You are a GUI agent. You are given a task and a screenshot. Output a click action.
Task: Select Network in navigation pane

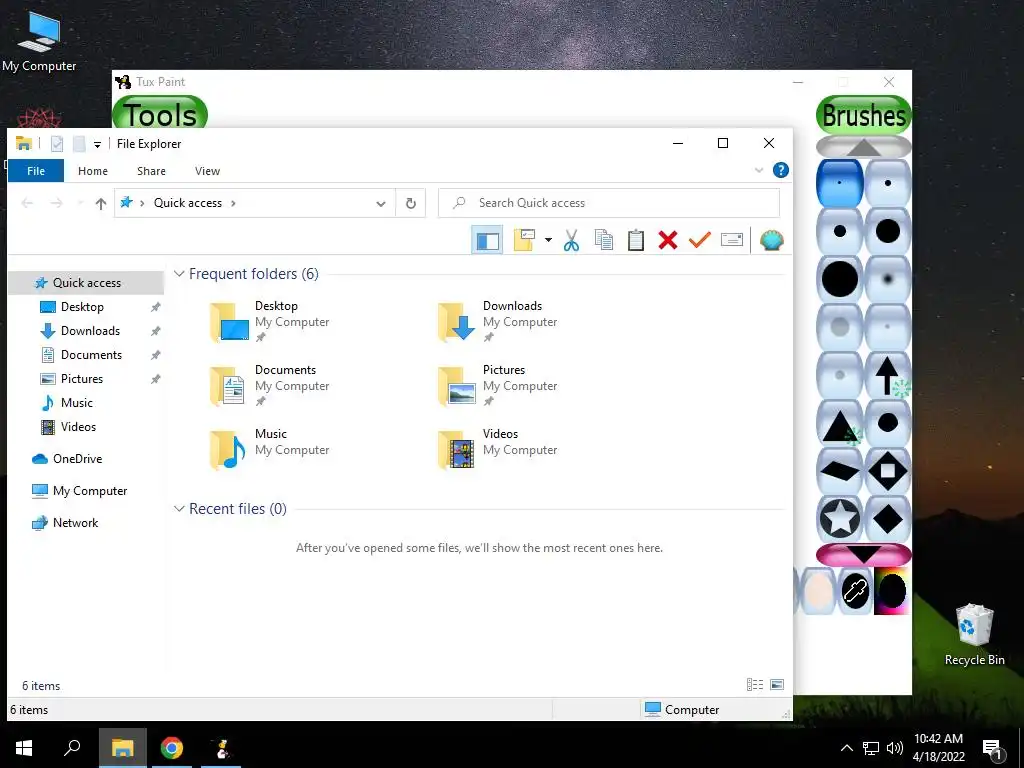coord(75,522)
